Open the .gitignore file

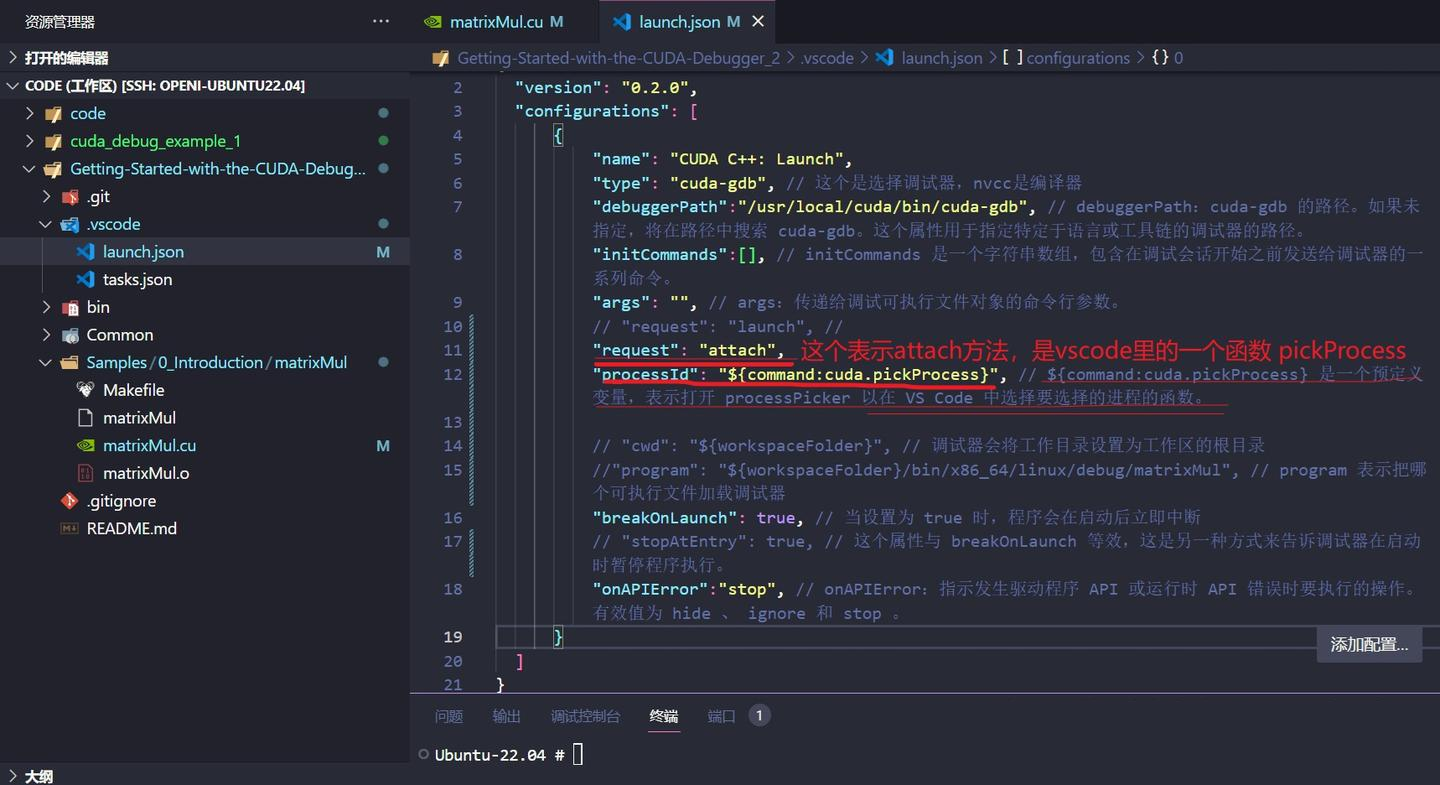coord(121,501)
